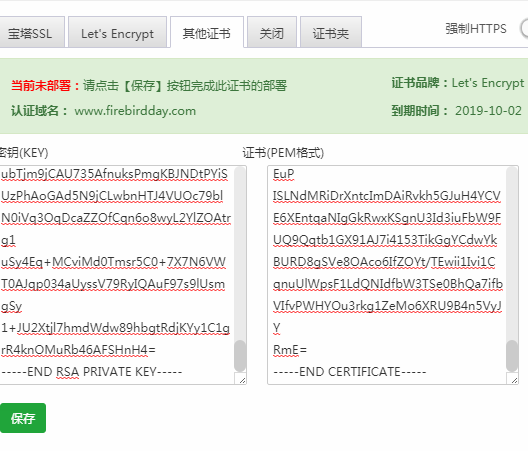Click the certificate line starting UQ9Qqtb1GX91
This screenshot has height=451, width=528.
(385, 240)
